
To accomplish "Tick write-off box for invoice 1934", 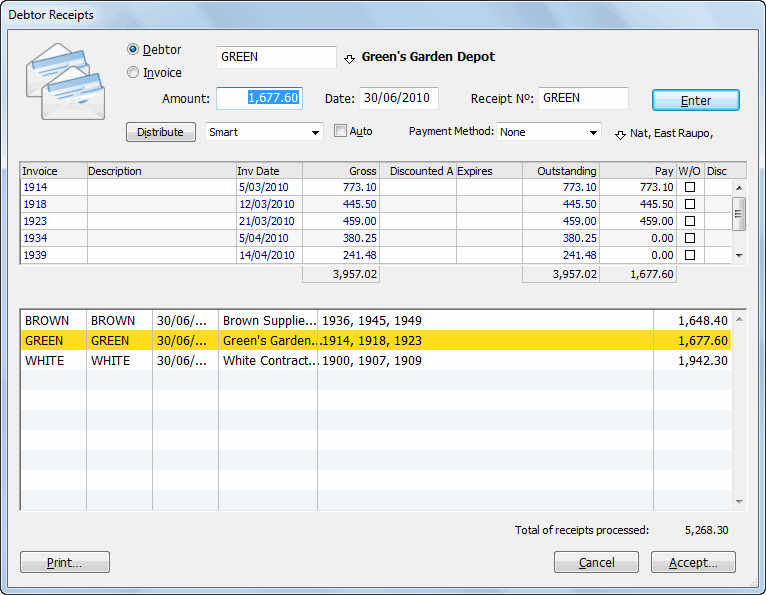I will (x=690, y=238).
